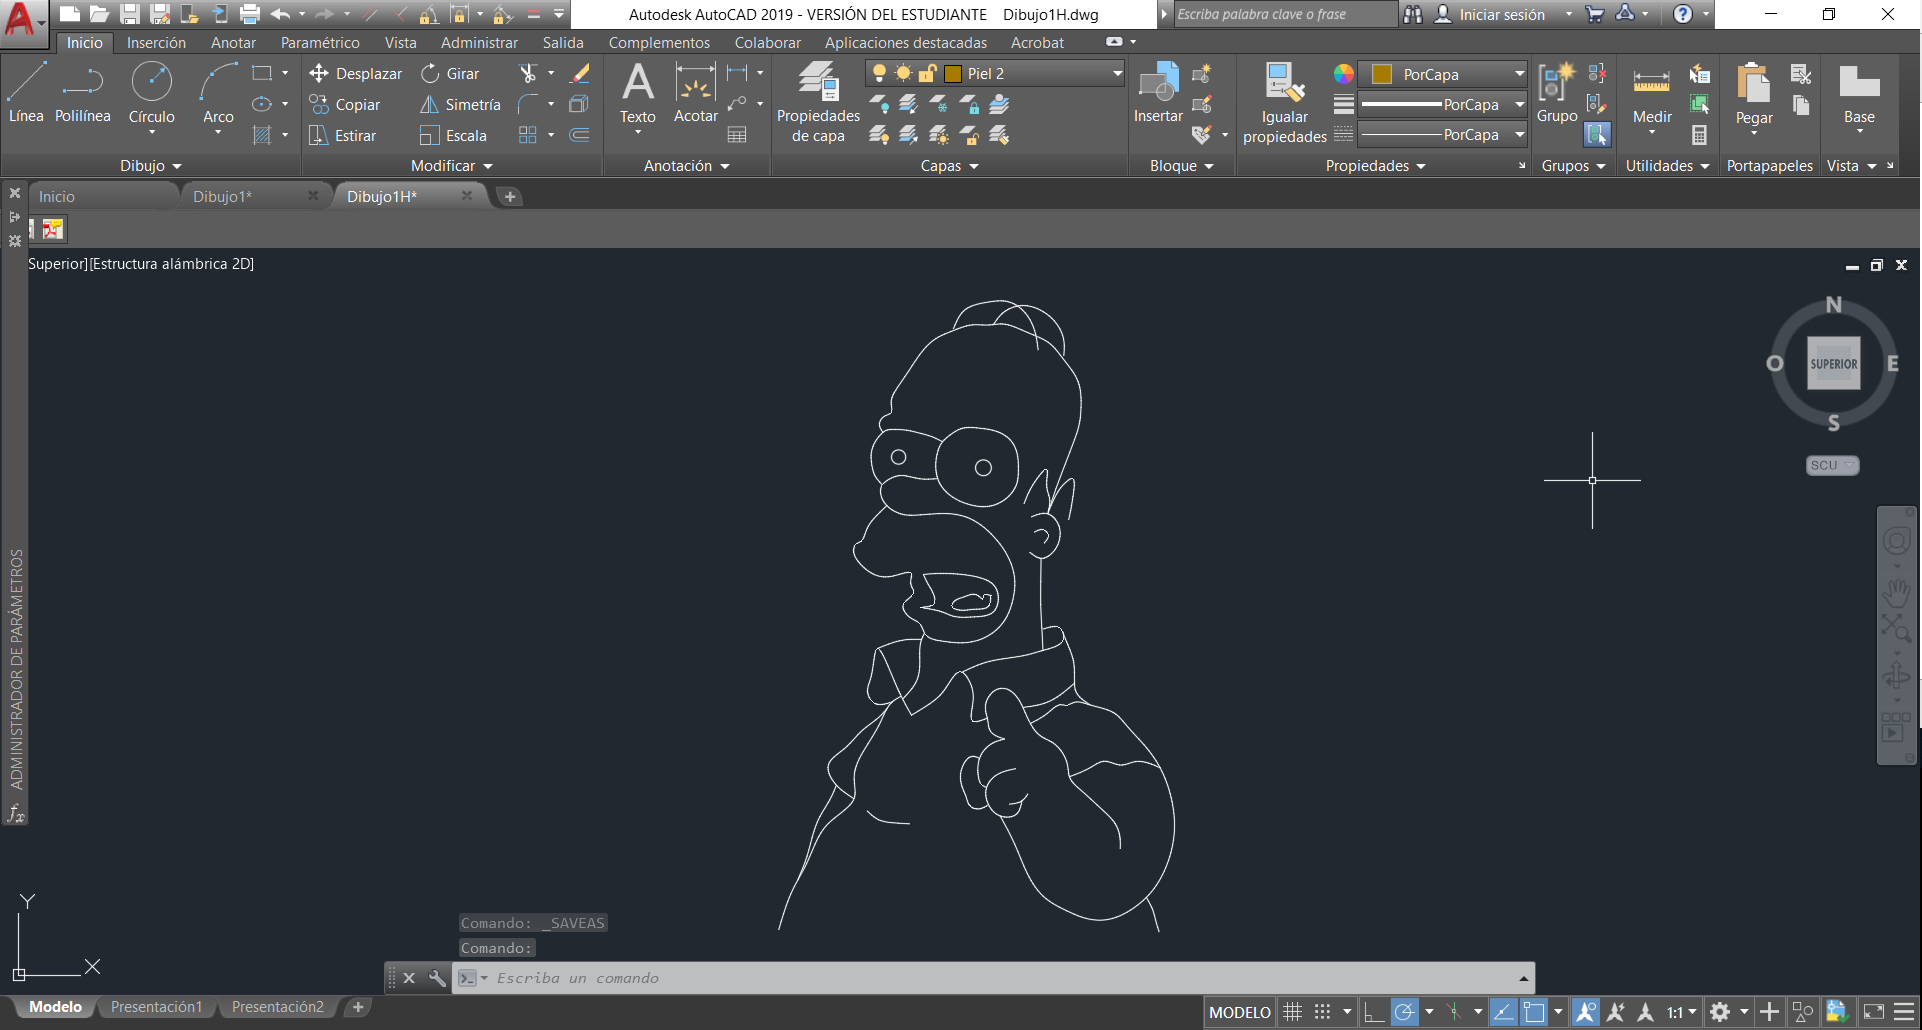Toggle 2D object snap in status bar
1922x1030 pixels.
[x=1534, y=1012]
